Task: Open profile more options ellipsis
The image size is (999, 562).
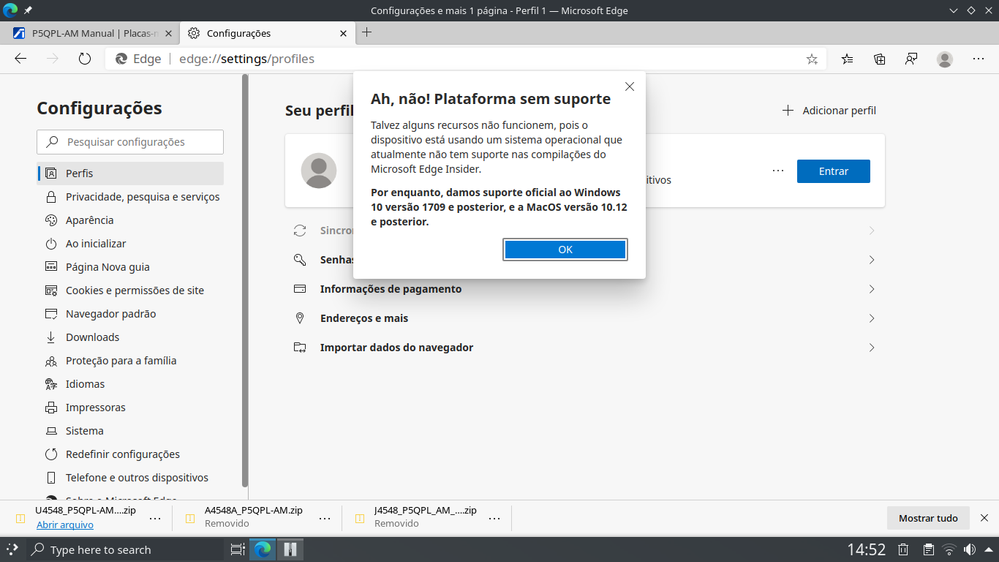Action: click(778, 171)
